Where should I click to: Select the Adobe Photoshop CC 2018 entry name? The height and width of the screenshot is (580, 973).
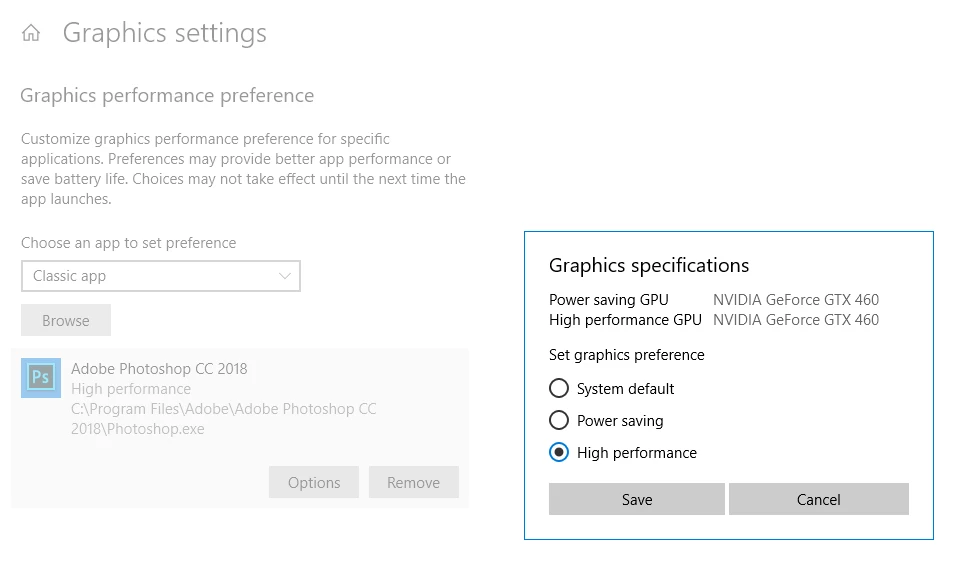pyautogui.click(x=159, y=368)
